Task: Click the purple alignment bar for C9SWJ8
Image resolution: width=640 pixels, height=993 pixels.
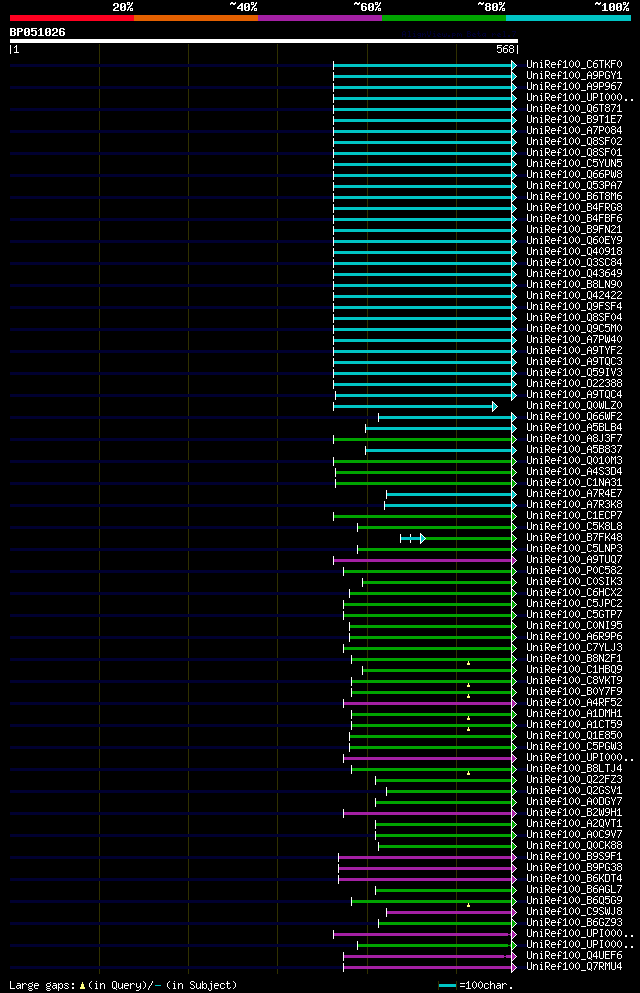Action: (450, 913)
